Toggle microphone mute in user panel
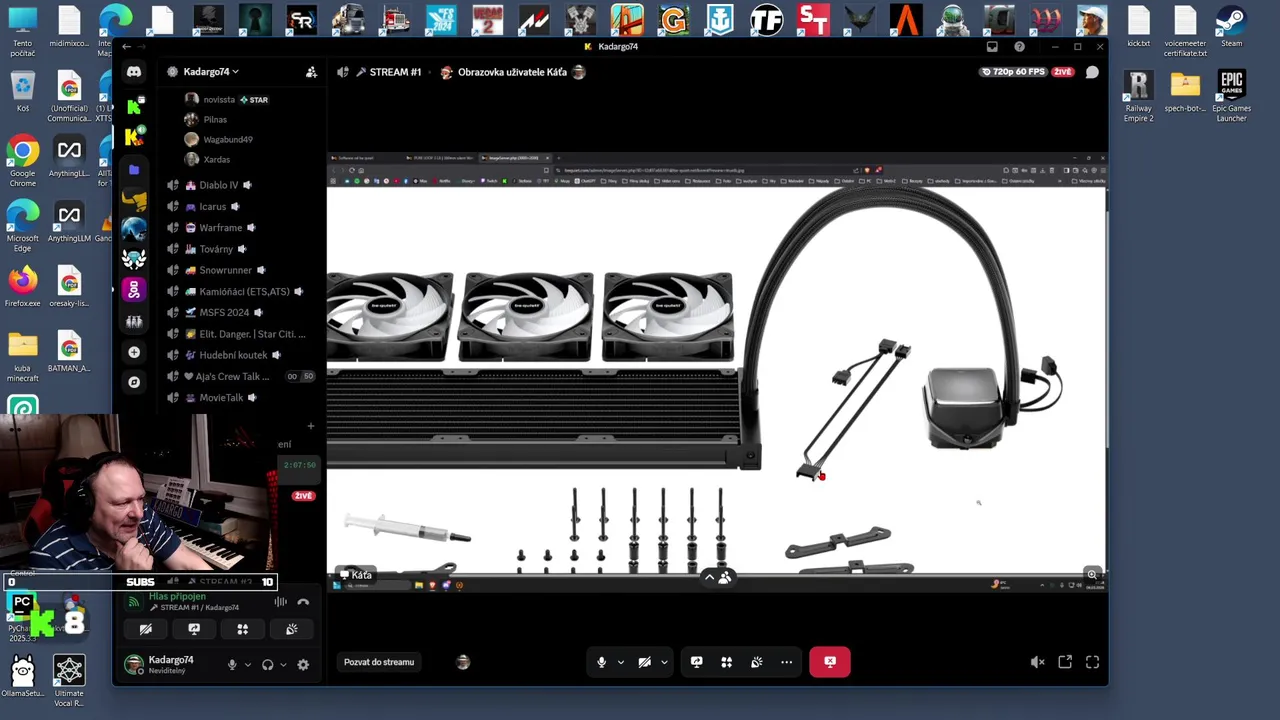The image size is (1280, 720). click(x=232, y=664)
